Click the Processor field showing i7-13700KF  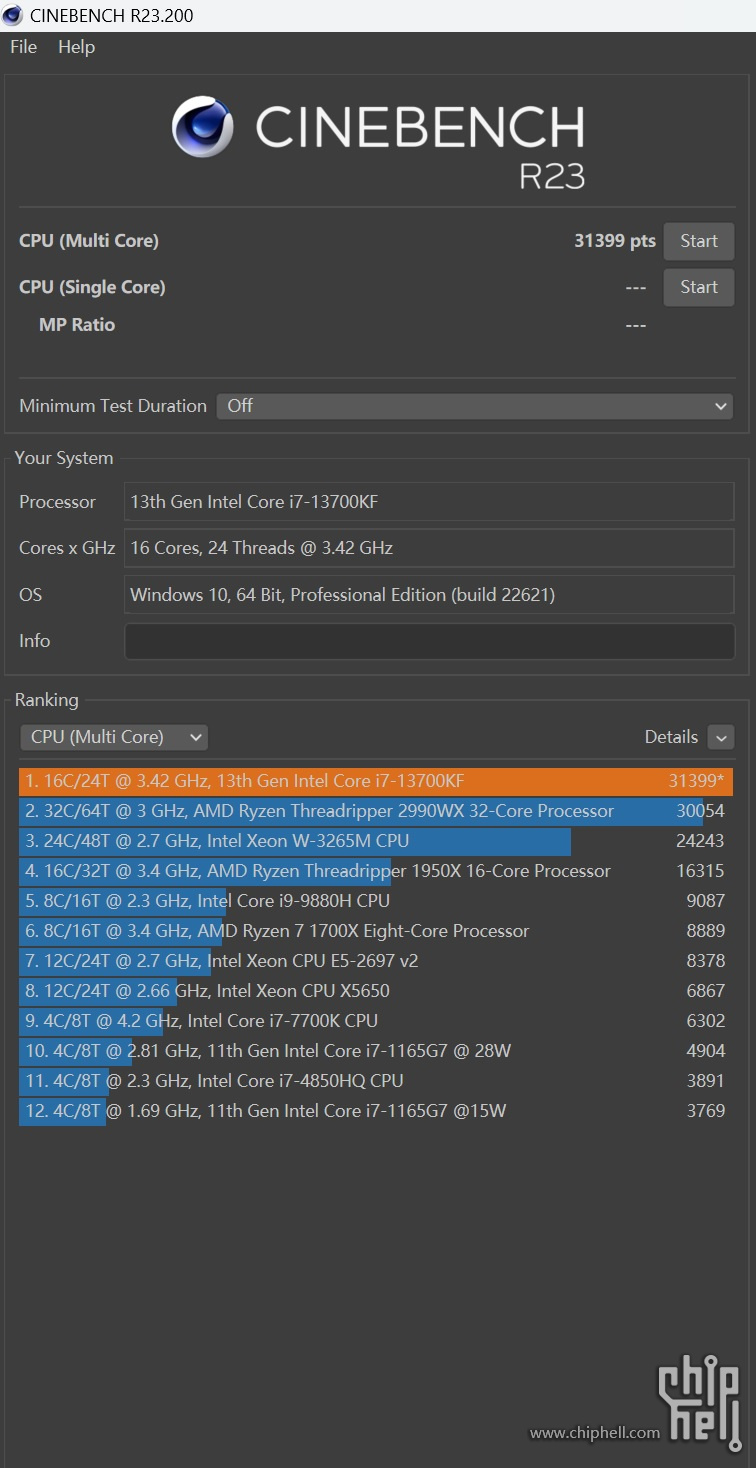(429, 502)
